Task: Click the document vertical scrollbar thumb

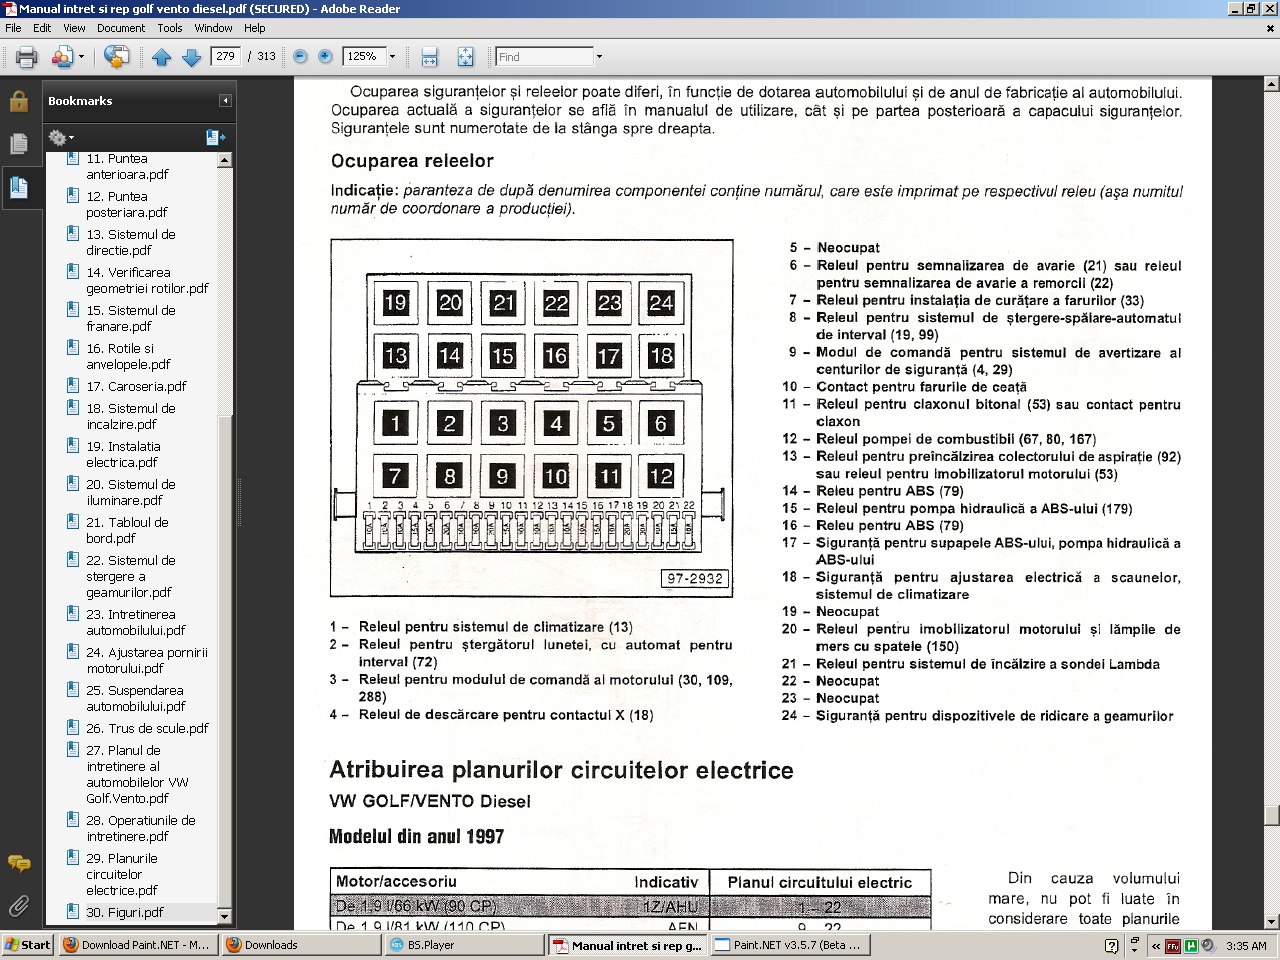Action: [x=1271, y=816]
